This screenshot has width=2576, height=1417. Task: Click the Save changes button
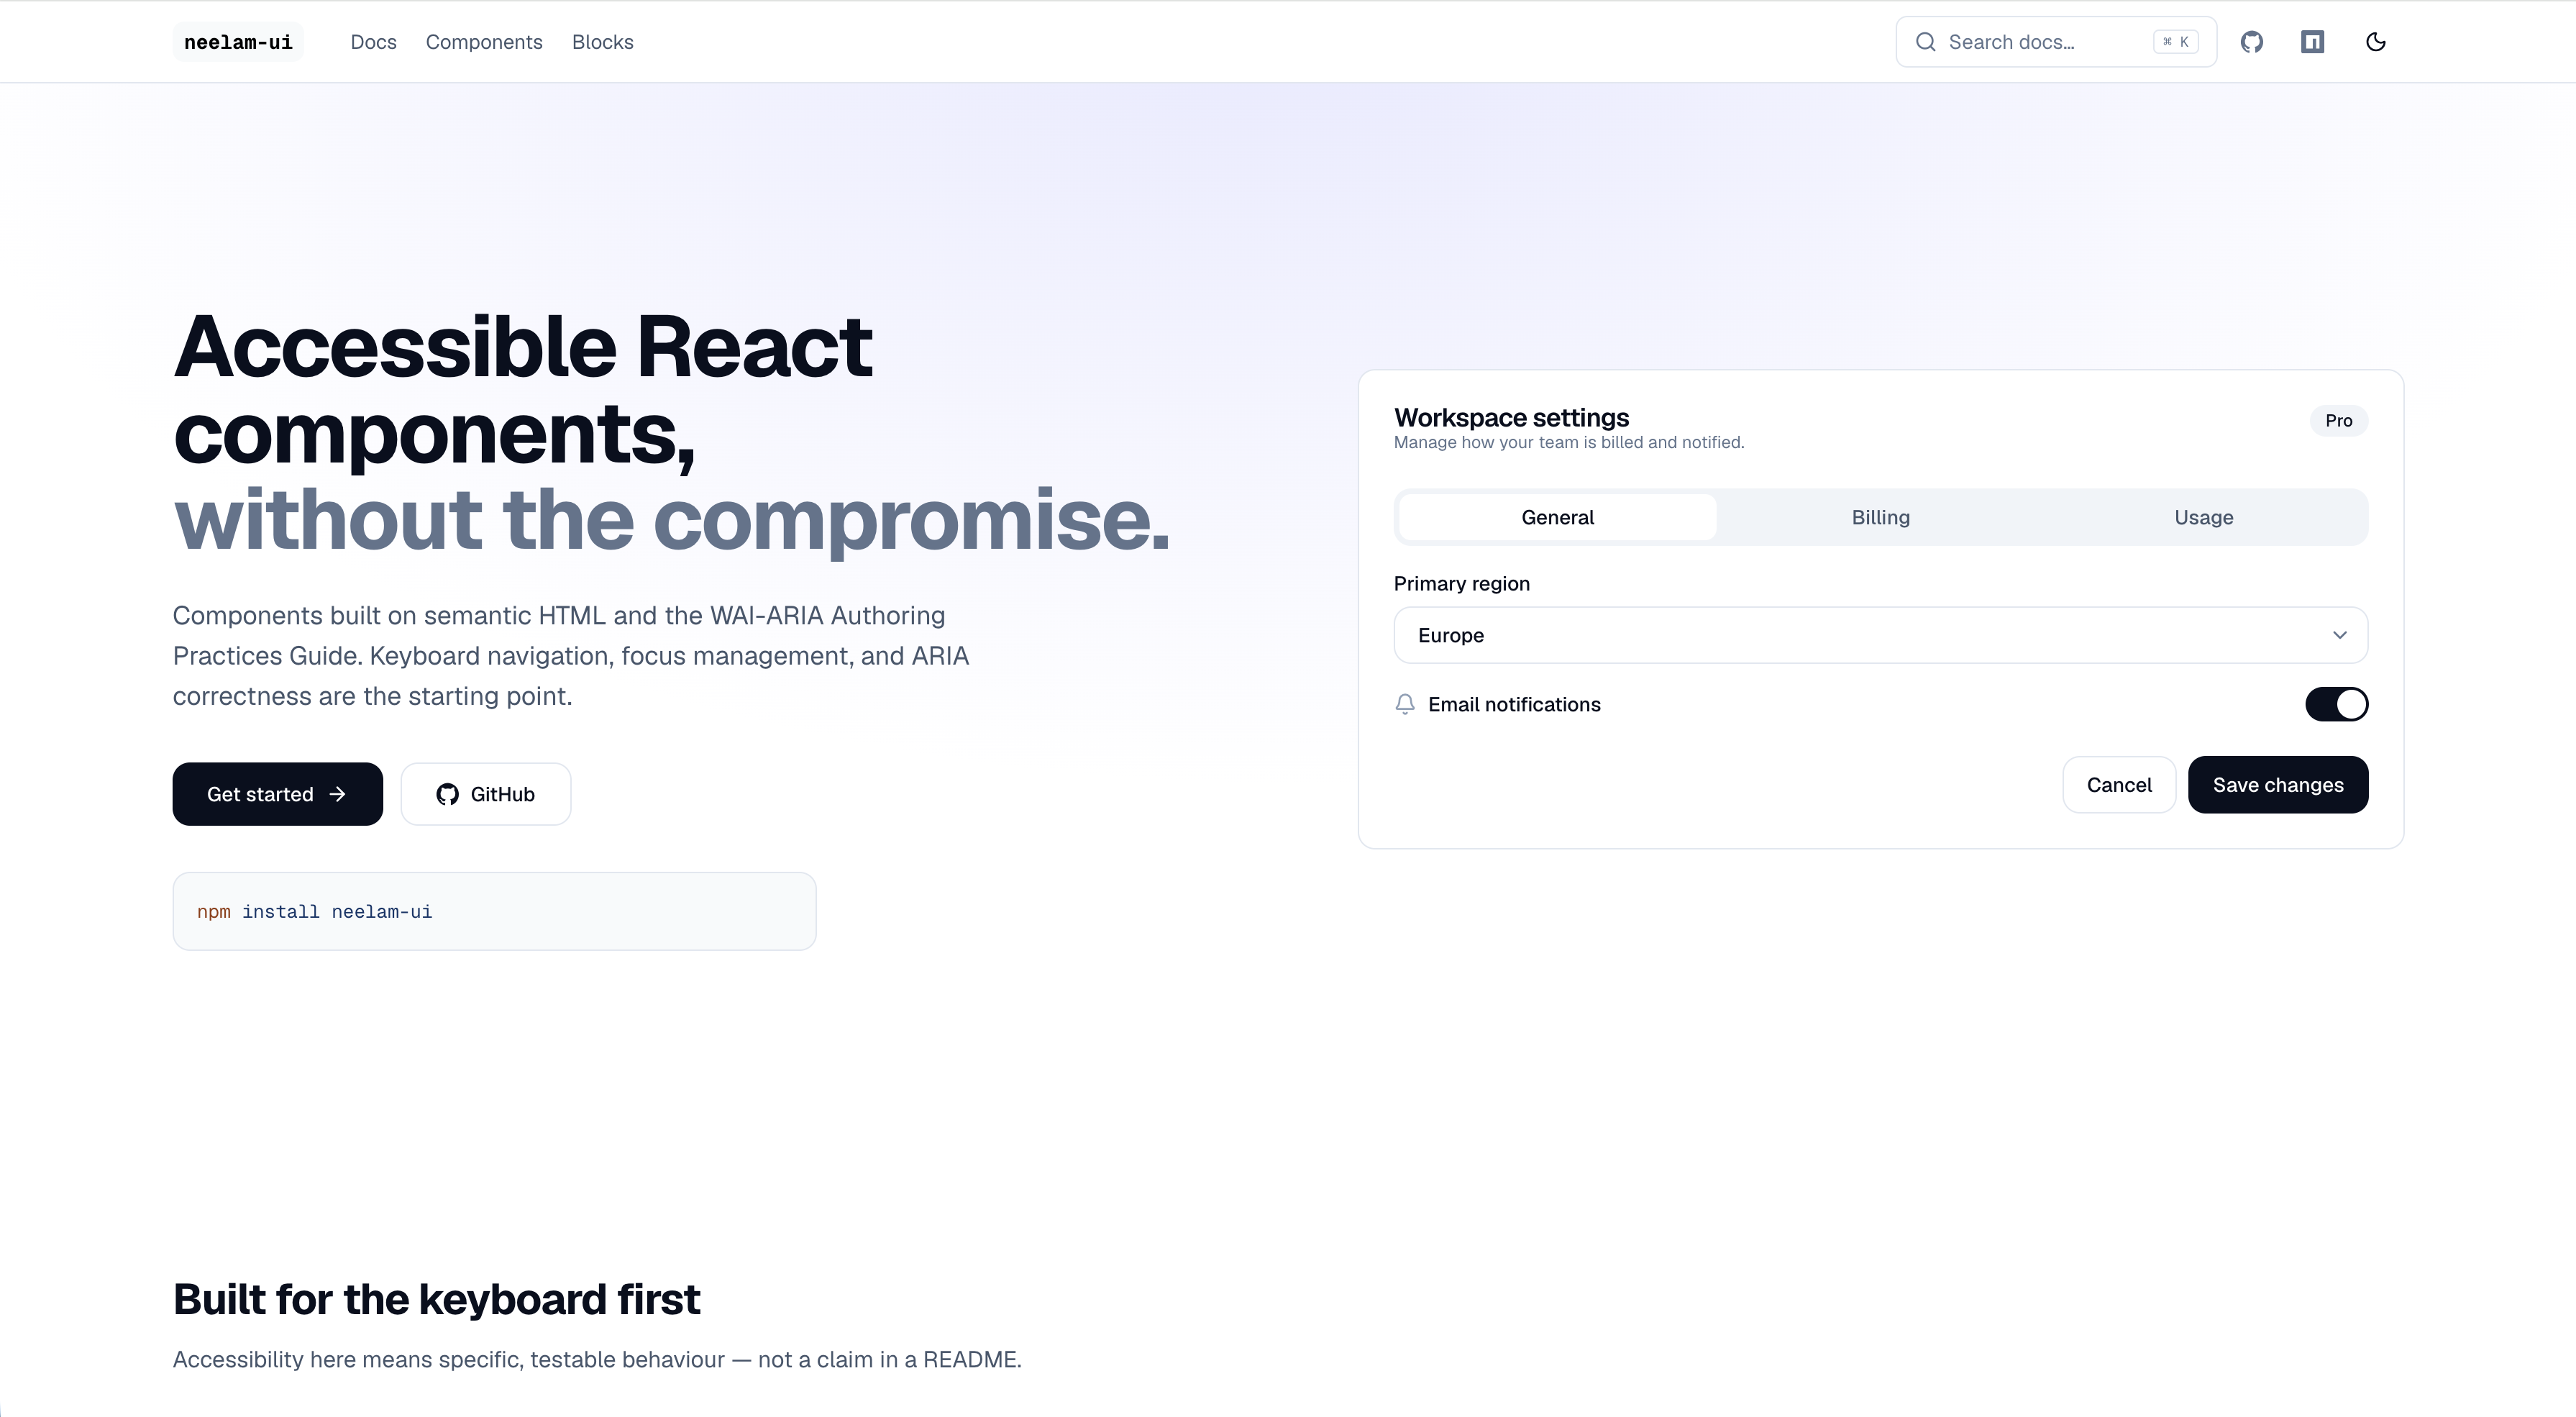[2277, 785]
